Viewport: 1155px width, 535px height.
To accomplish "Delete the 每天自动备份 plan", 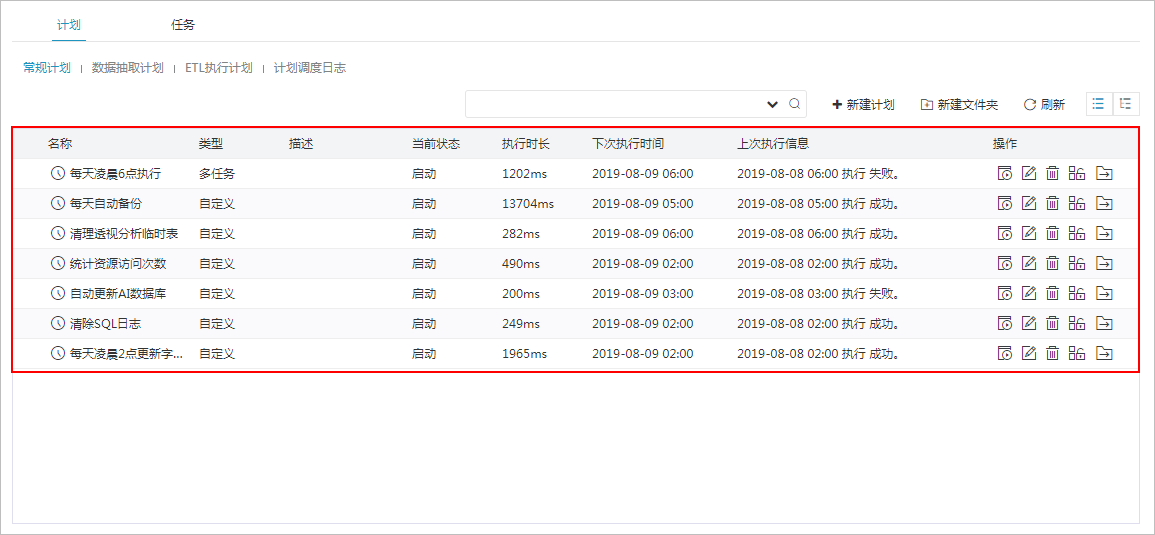I will pyautogui.click(x=1053, y=203).
